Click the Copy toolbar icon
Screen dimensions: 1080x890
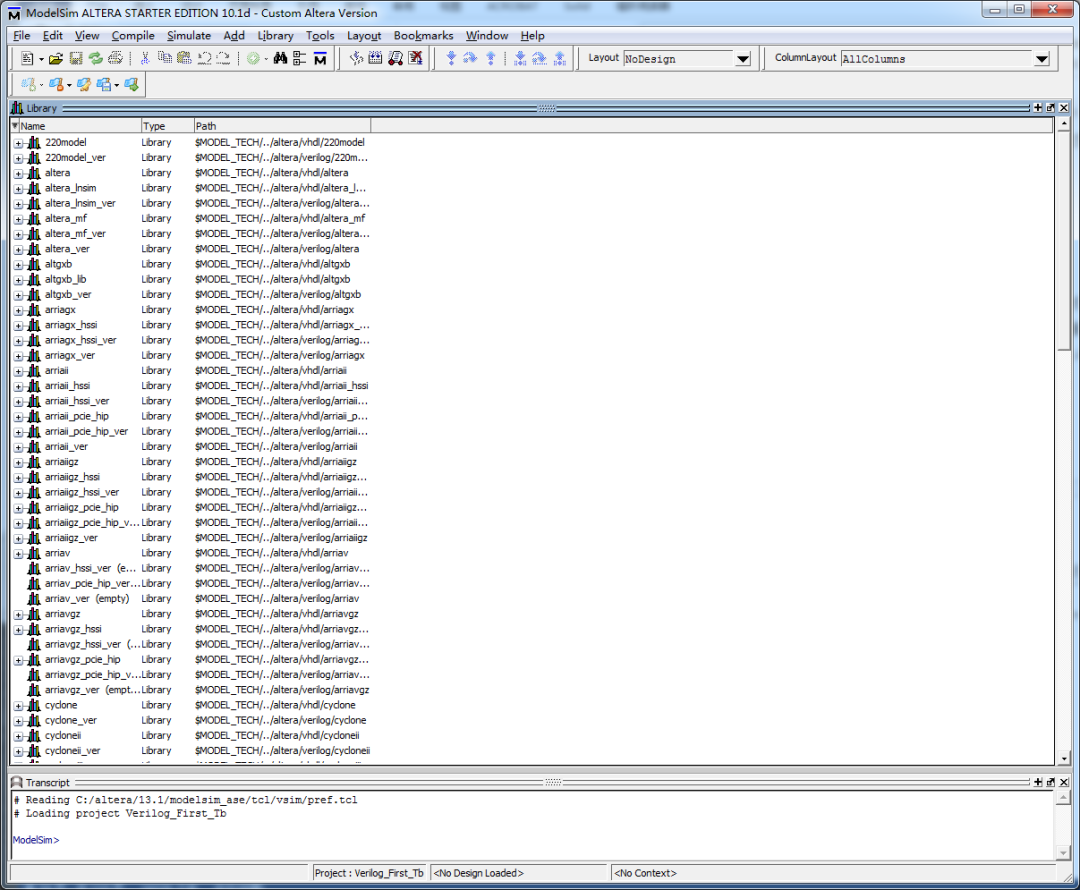click(165, 59)
